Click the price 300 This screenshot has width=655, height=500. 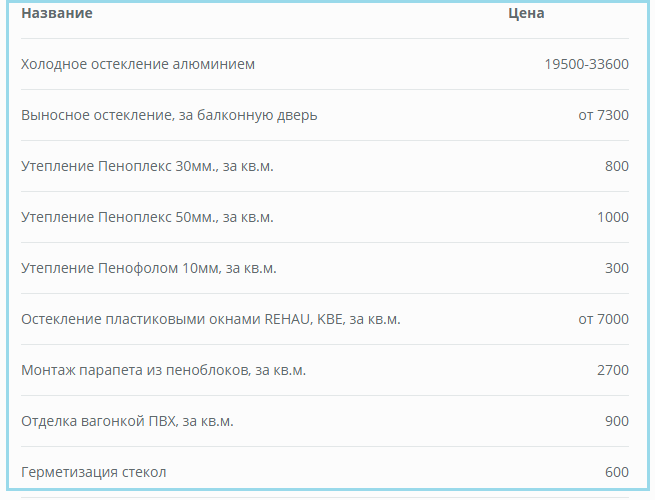616,269
